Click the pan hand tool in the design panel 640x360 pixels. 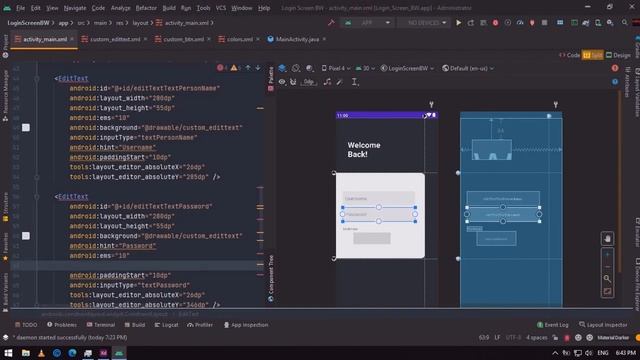point(607,239)
